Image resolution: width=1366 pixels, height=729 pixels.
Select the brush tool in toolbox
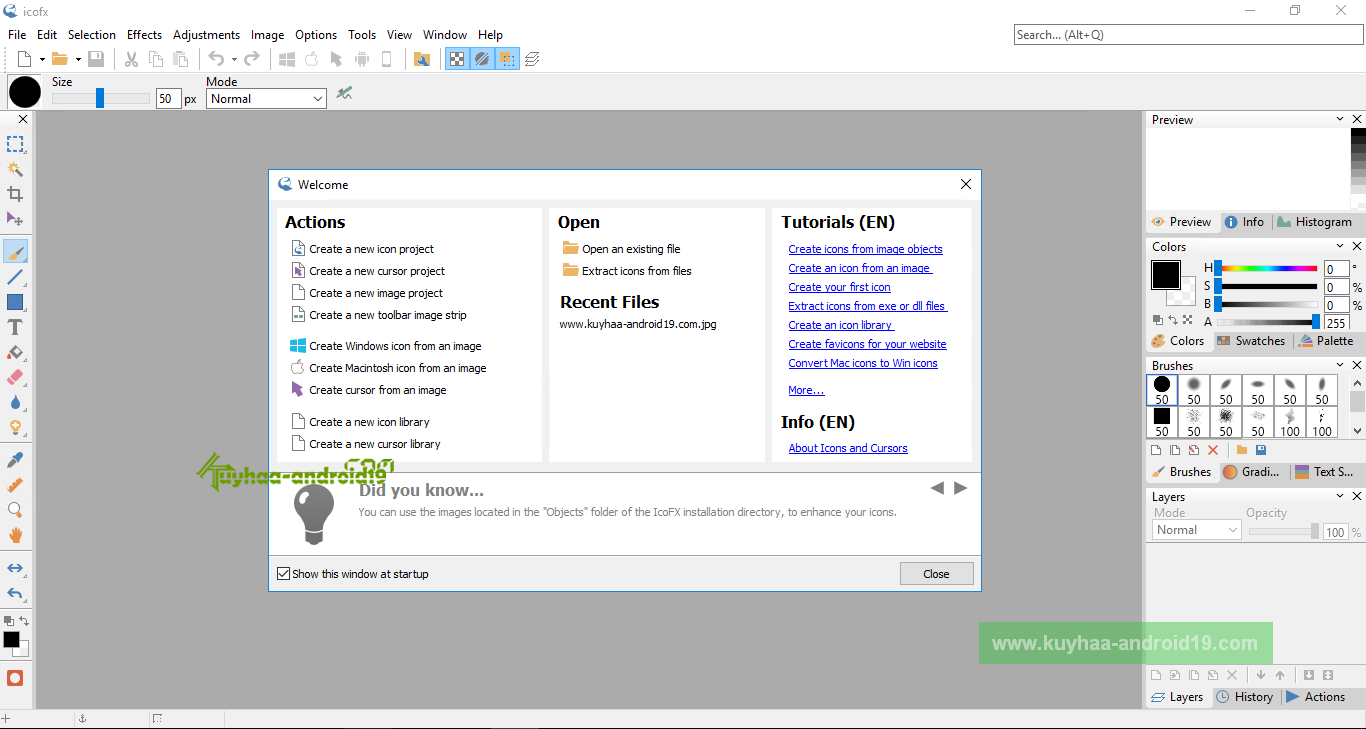15,252
